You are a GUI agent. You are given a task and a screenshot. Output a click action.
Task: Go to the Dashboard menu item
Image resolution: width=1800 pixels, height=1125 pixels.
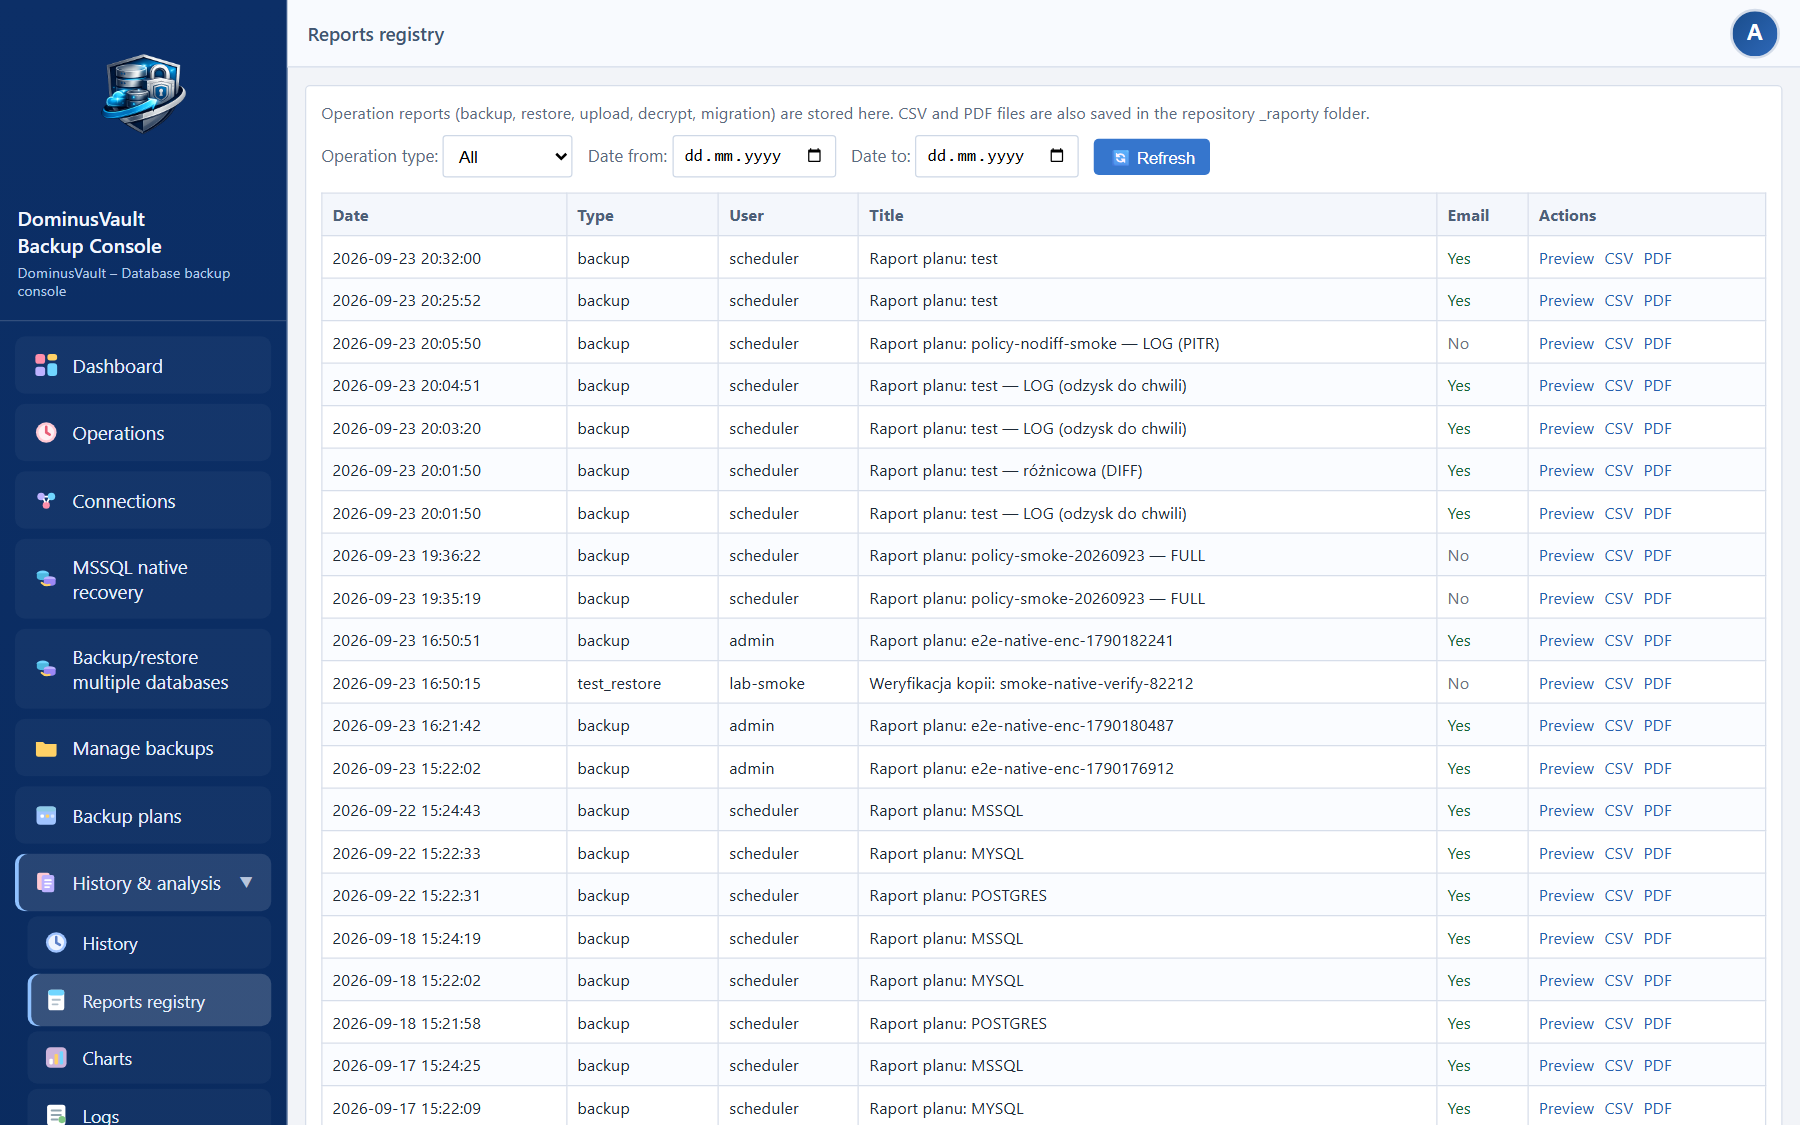(x=143, y=366)
